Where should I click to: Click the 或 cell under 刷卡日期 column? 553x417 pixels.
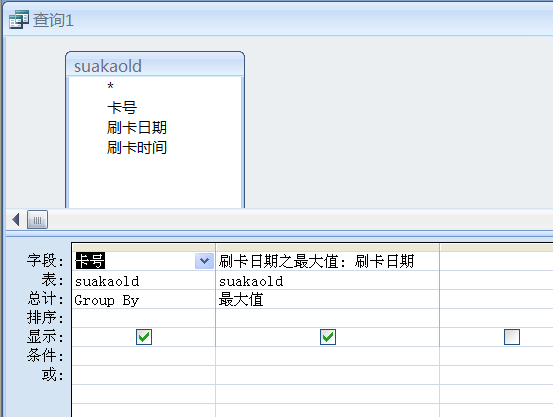[x=327, y=375]
